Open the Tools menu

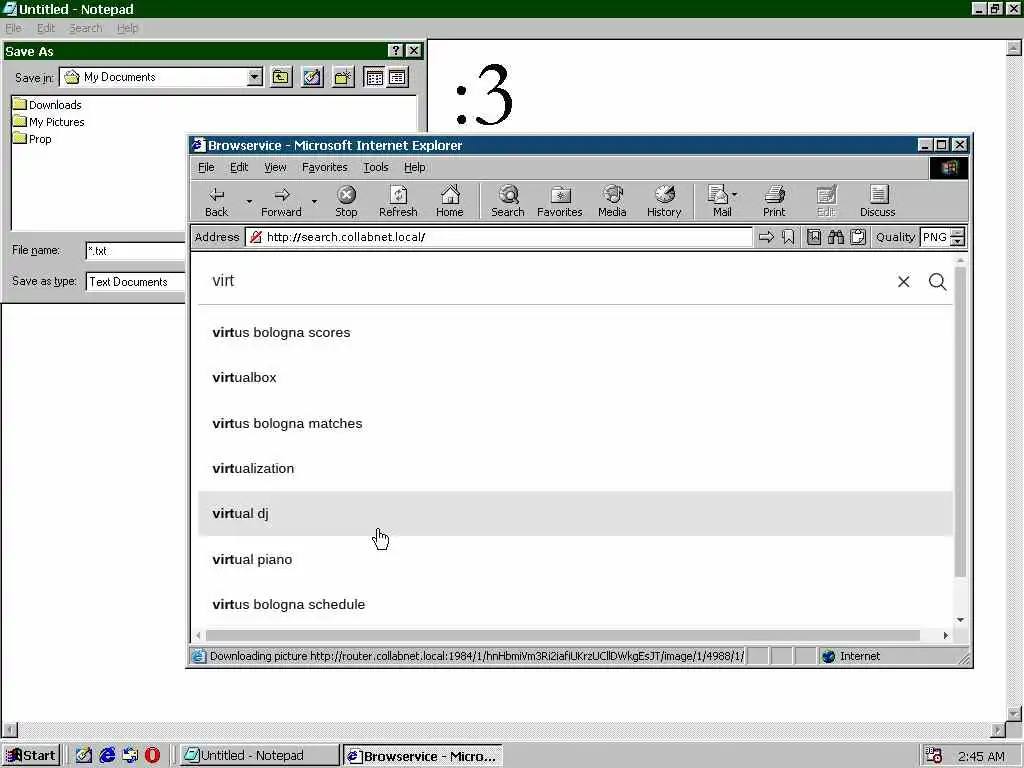376,167
